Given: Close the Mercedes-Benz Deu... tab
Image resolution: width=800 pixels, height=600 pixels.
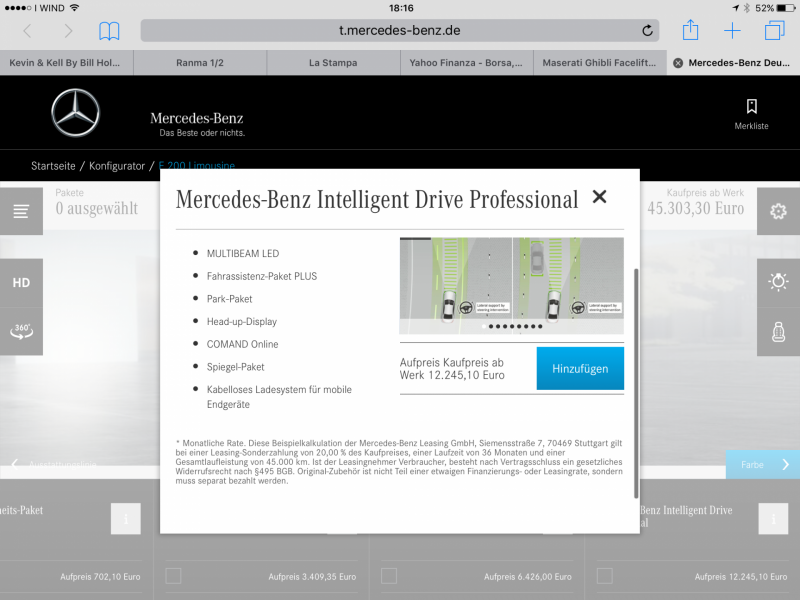Looking at the screenshot, I should click(x=678, y=63).
